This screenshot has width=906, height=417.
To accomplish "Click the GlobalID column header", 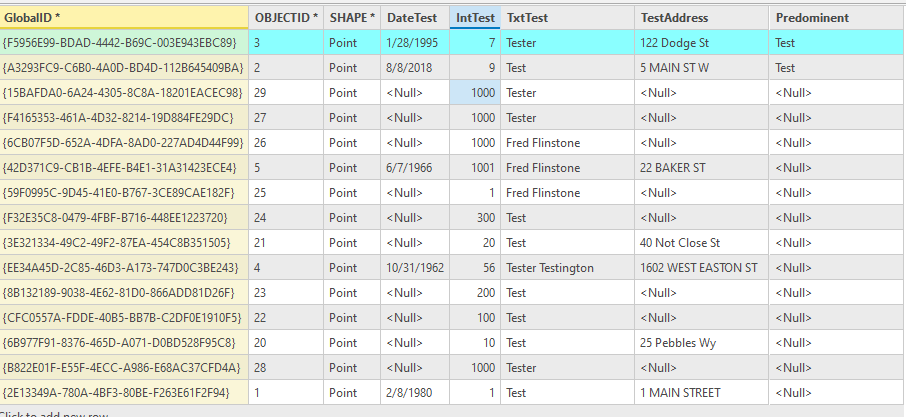I will [x=124, y=18].
